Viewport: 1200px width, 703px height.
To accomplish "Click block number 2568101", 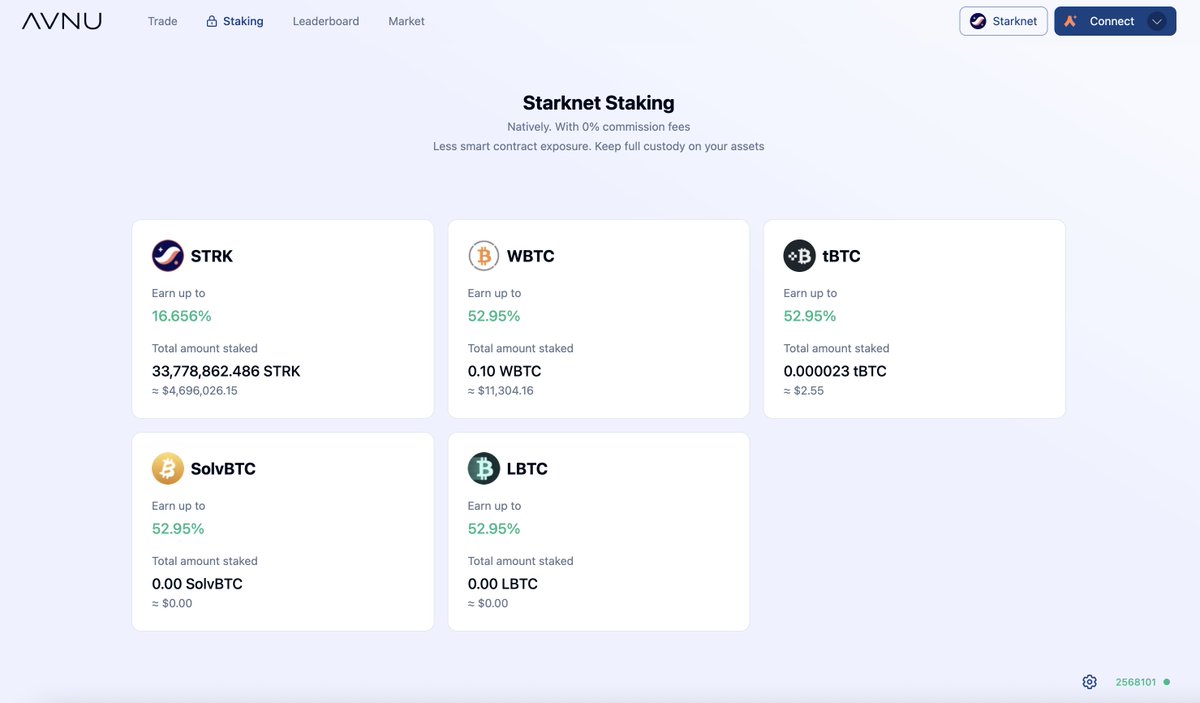I will [x=1136, y=682].
